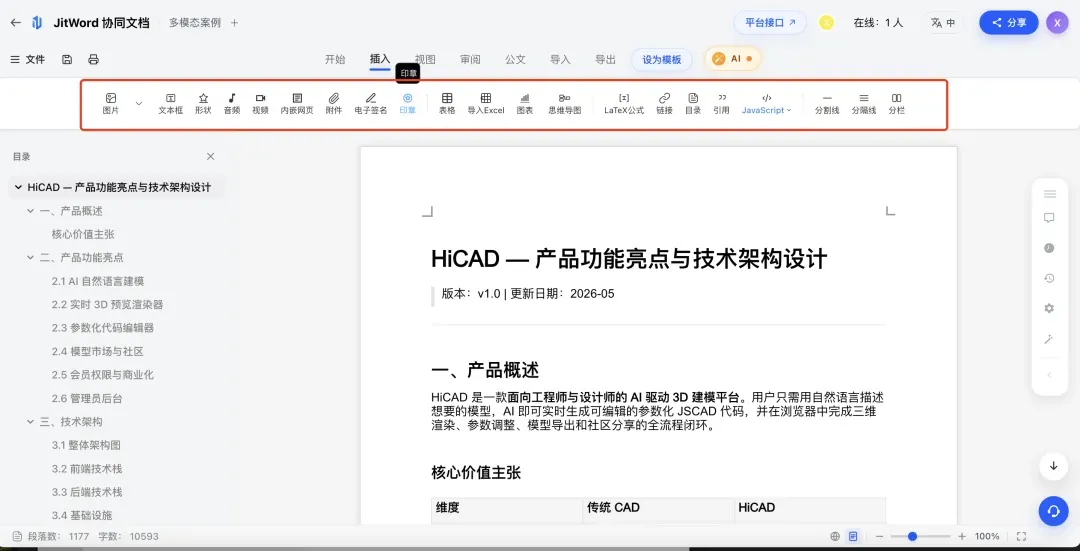Open the blue support headset button

[1053, 511]
